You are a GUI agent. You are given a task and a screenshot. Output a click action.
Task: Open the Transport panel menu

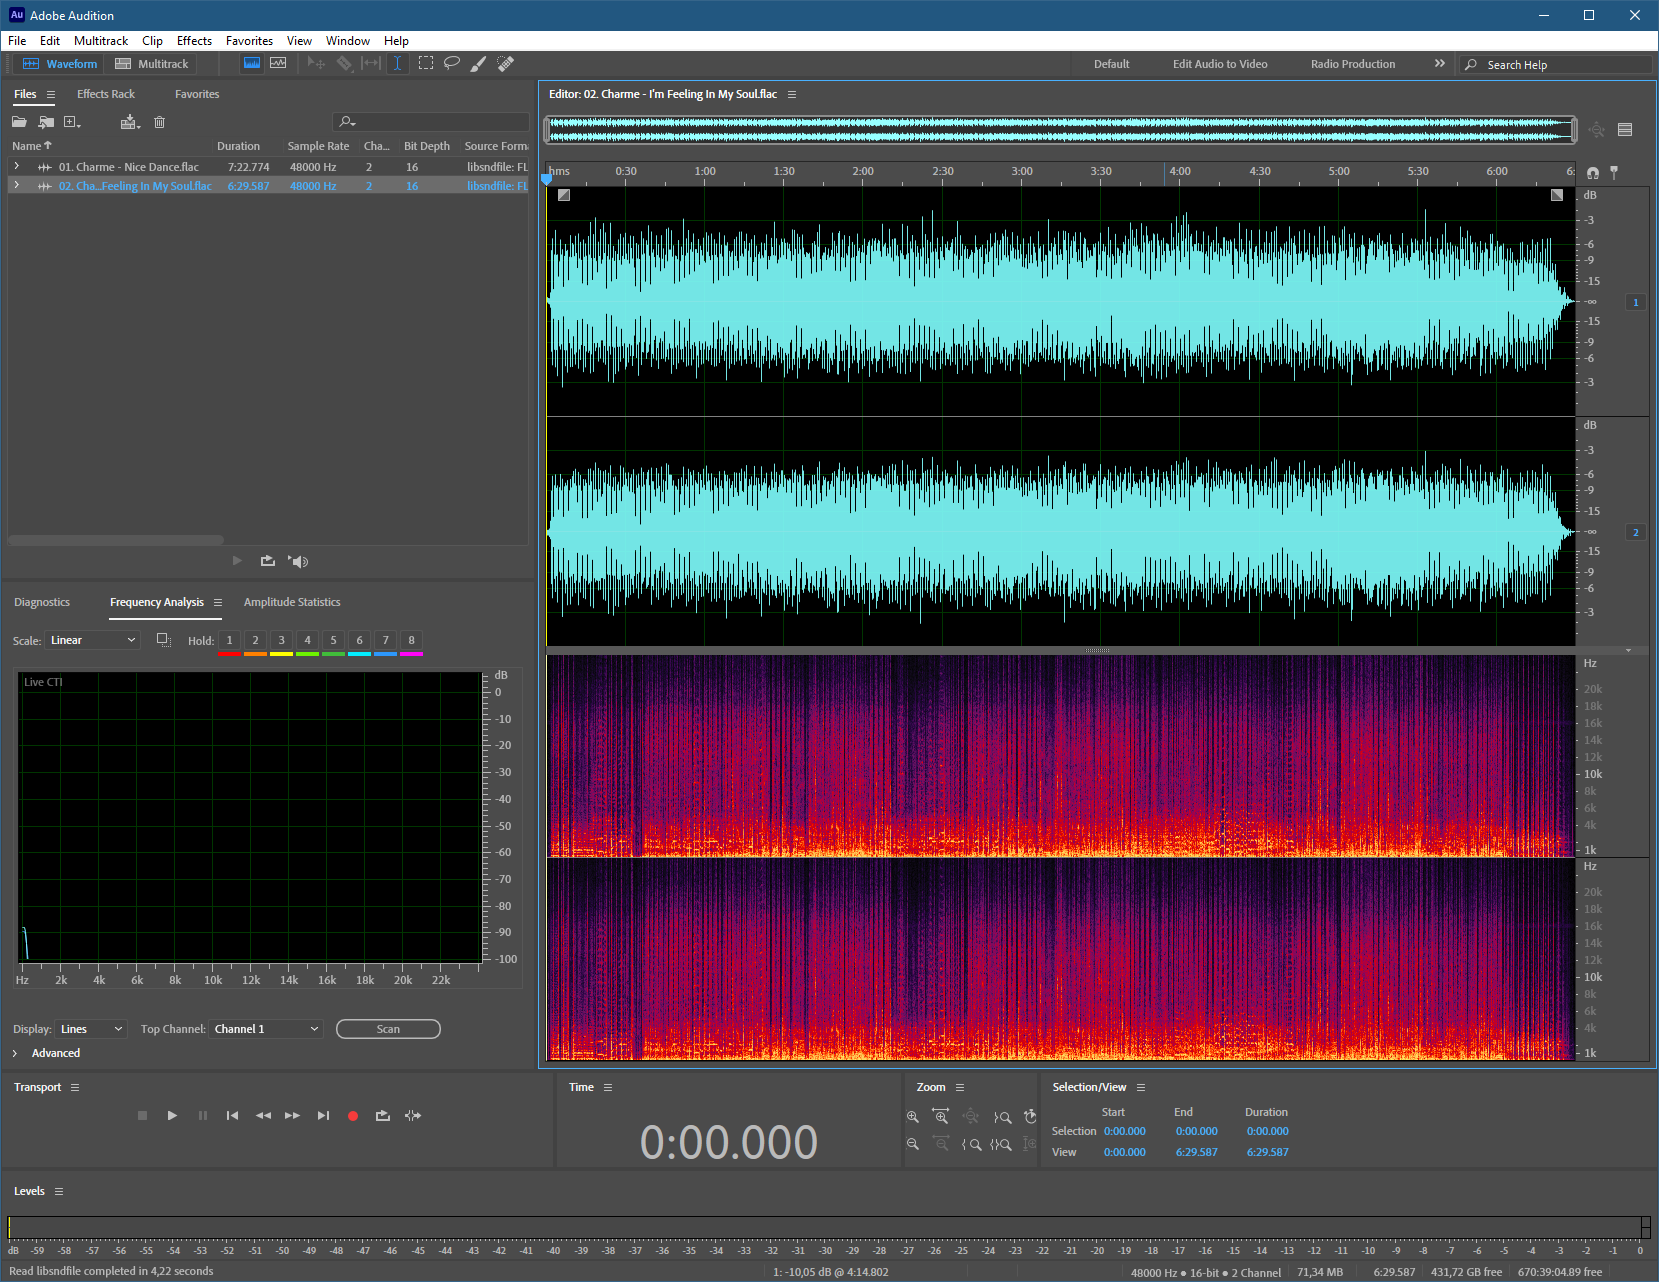pos(75,1087)
